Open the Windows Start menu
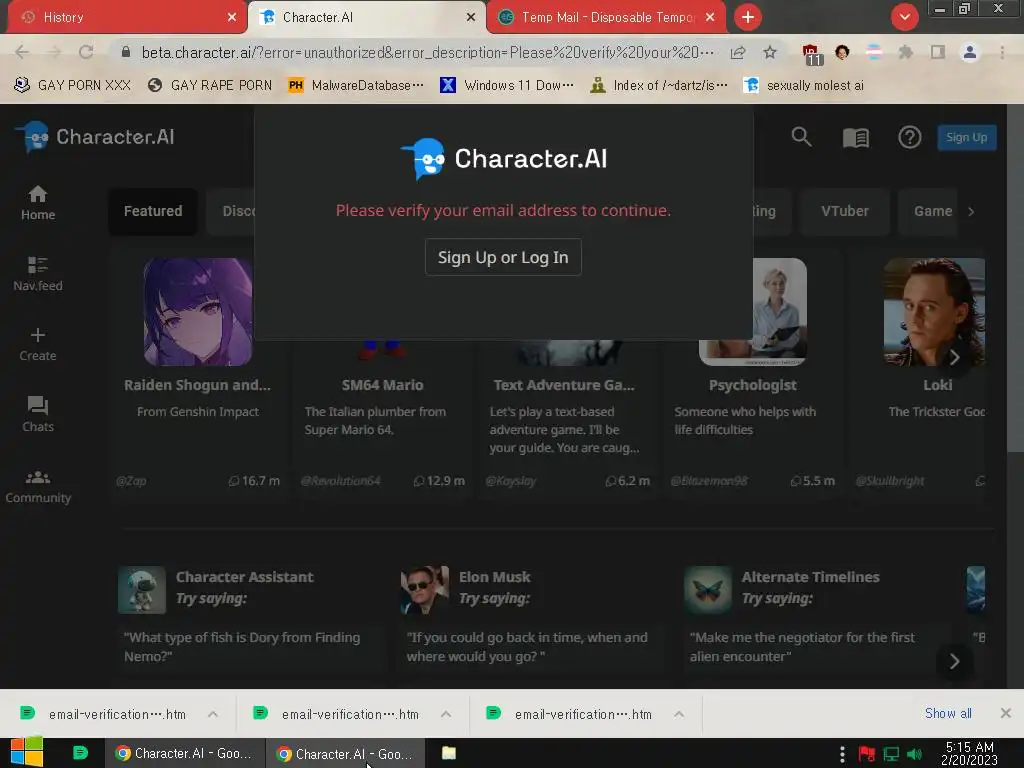1024x768 pixels. (x=27, y=752)
